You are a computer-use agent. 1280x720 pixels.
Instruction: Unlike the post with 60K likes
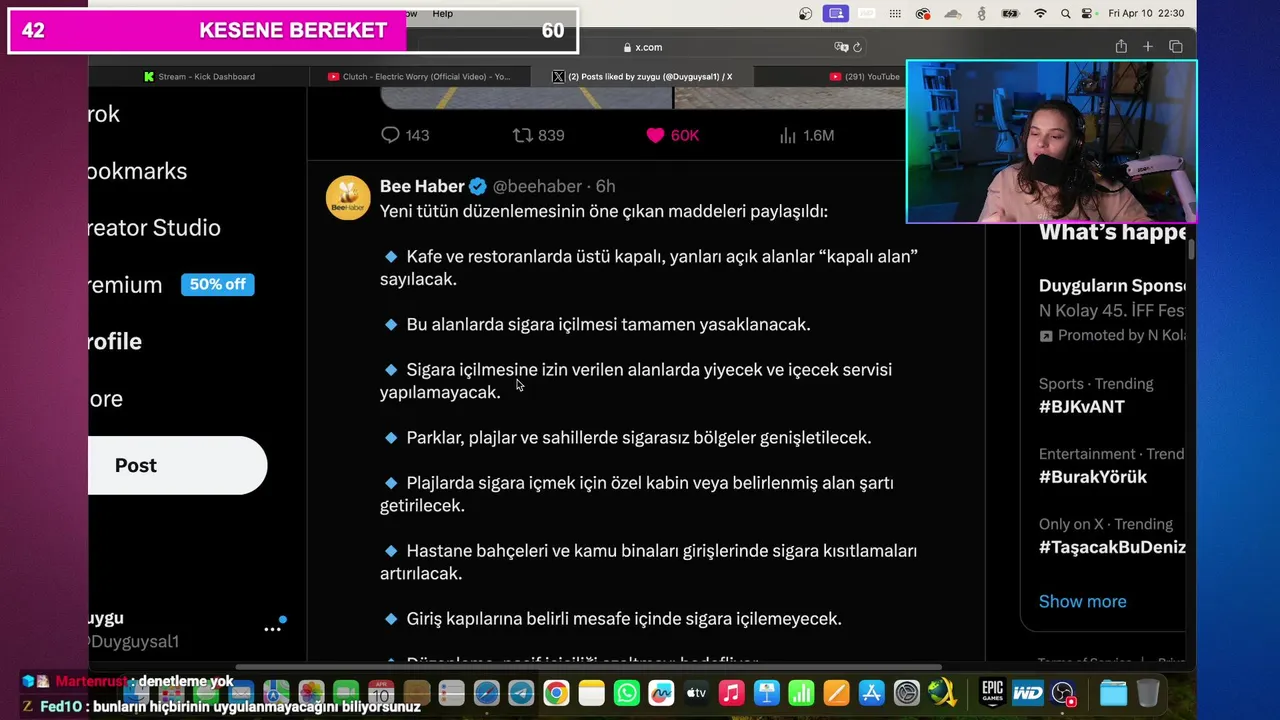(672, 135)
